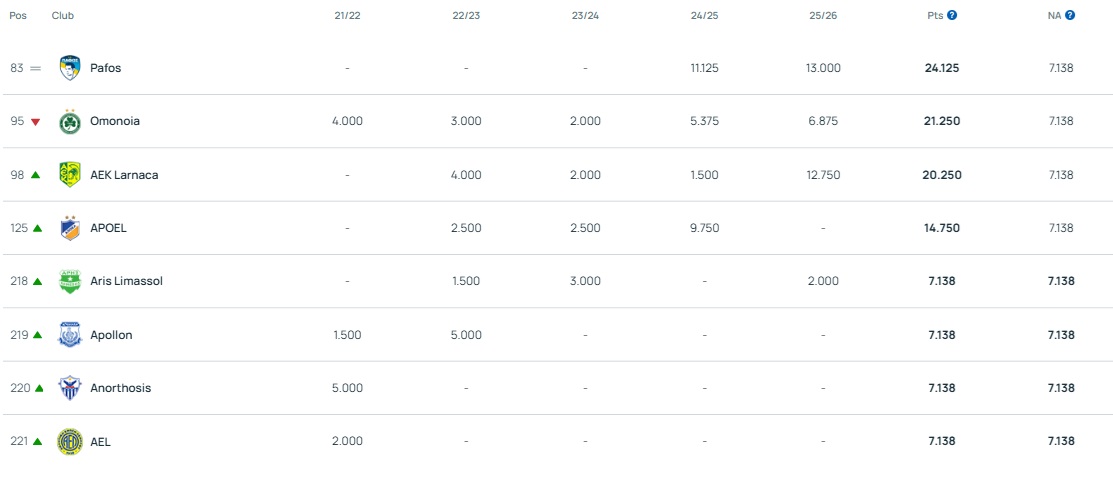This screenshot has height=490, width=1113.
Task: Click the APOEL club crest icon
Action: 69,228
